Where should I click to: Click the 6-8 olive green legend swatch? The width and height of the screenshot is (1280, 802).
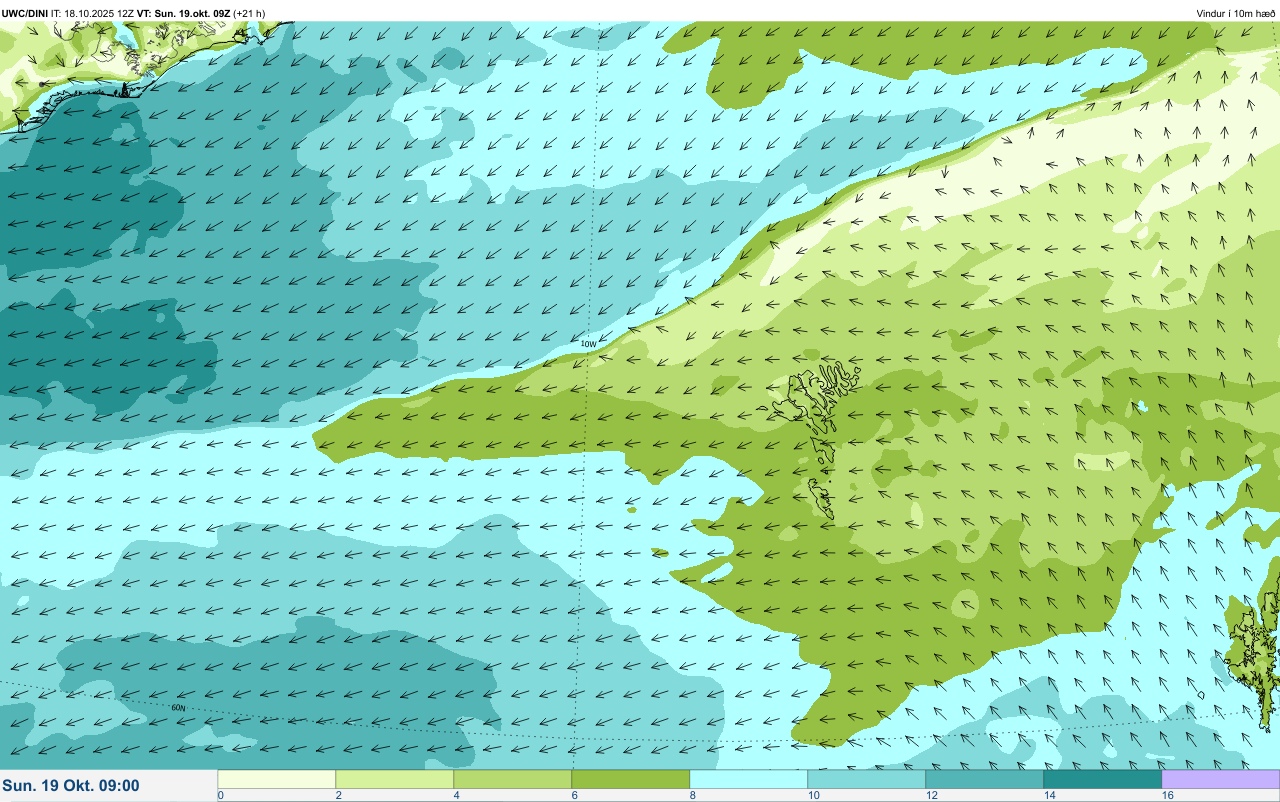click(x=630, y=779)
